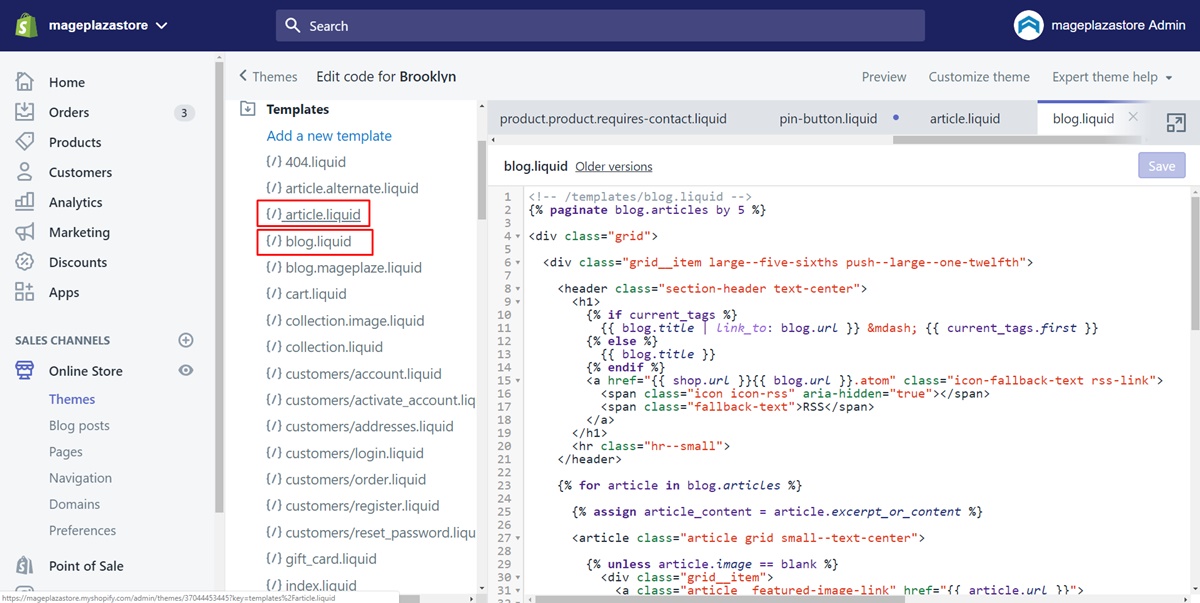Click the Save button
The width and height of the screenshot is (1200, 603).
click(1161, 166)
